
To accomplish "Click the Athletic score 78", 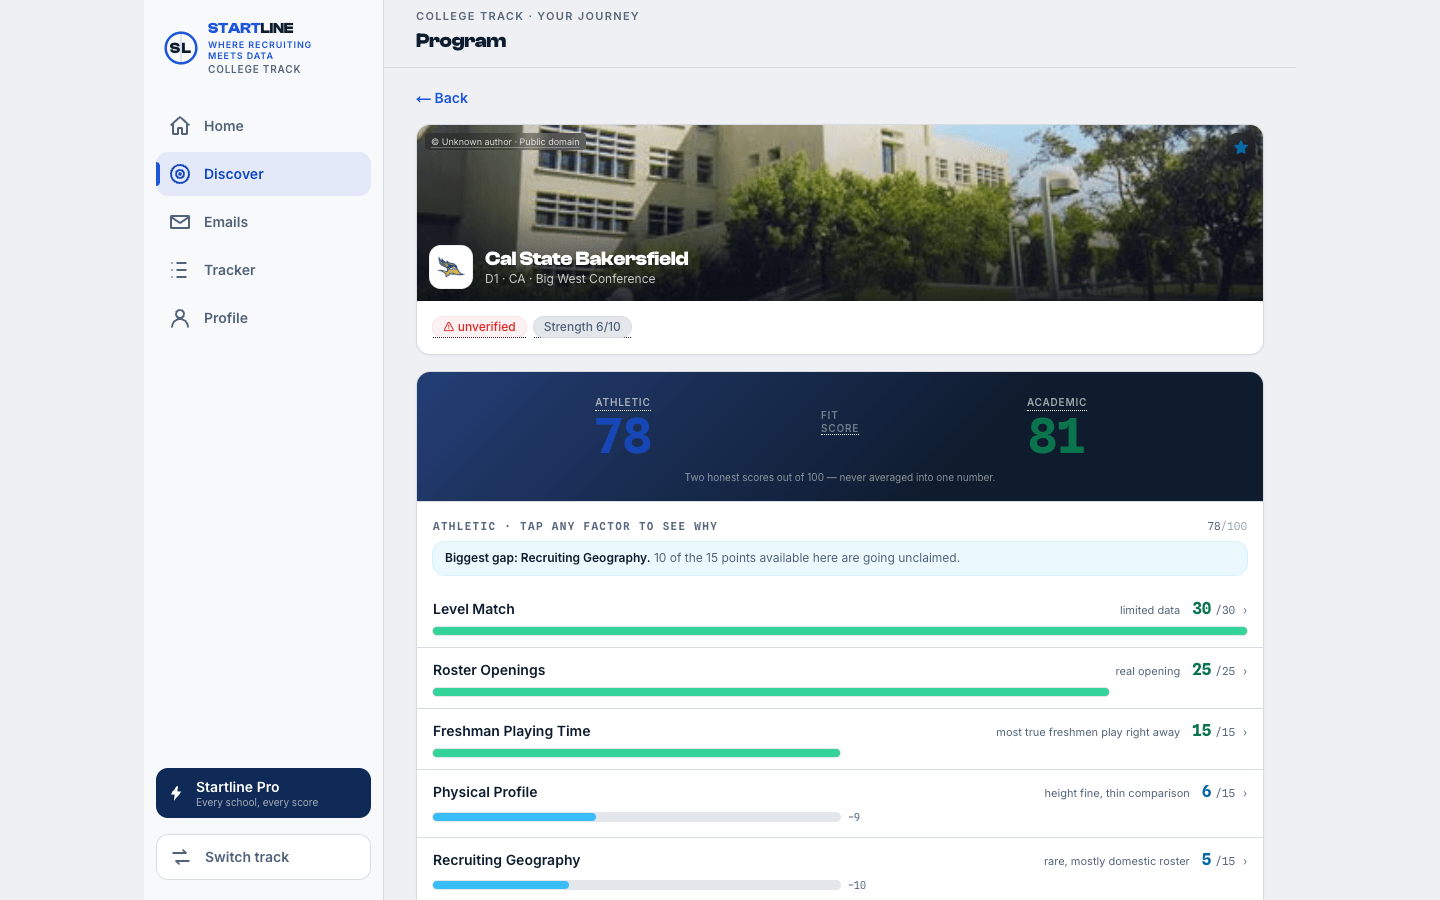I will tap(623, 436).
